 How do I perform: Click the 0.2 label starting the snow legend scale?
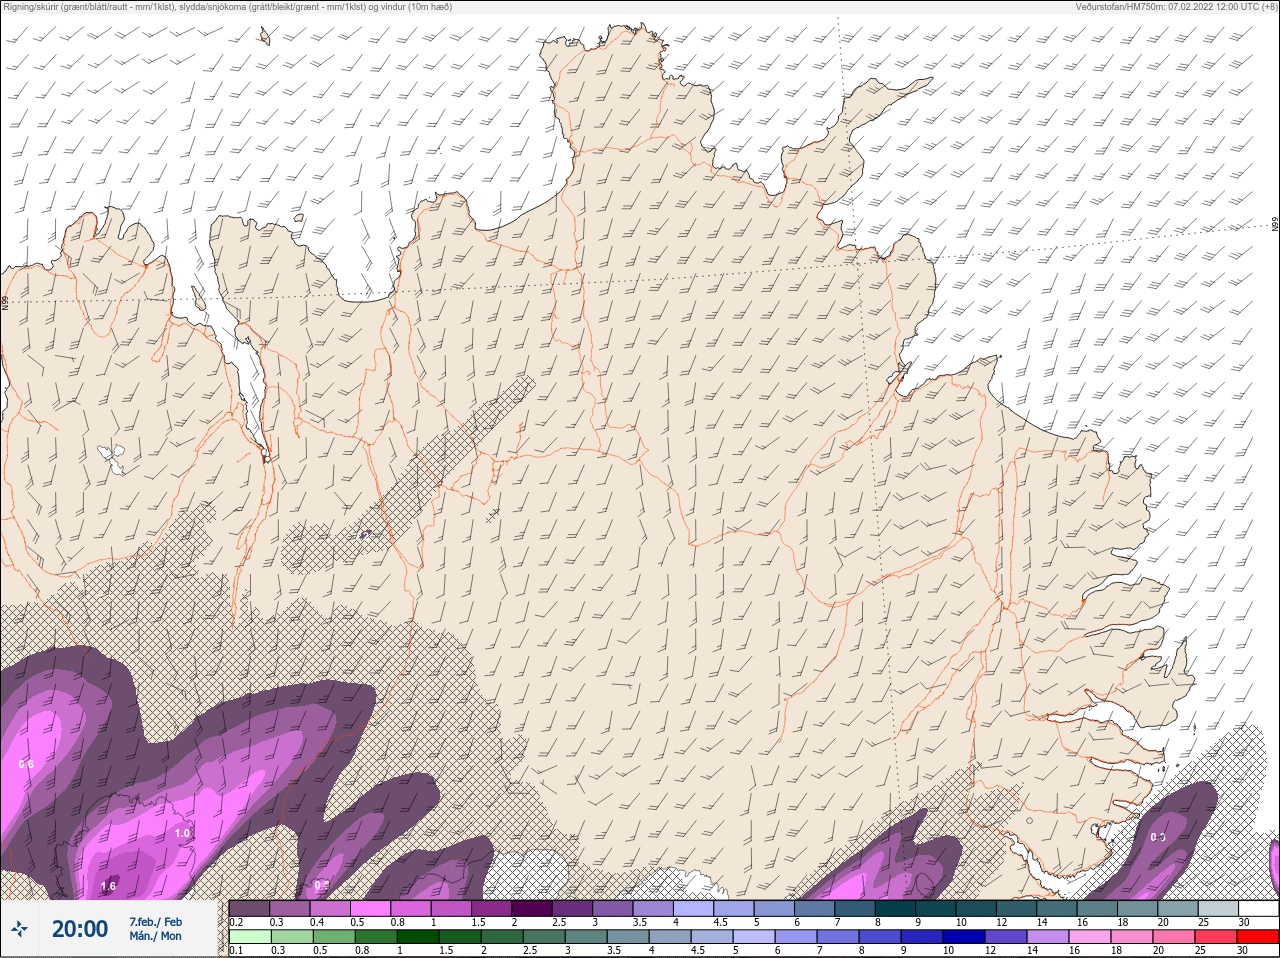[x=236, y=922]
